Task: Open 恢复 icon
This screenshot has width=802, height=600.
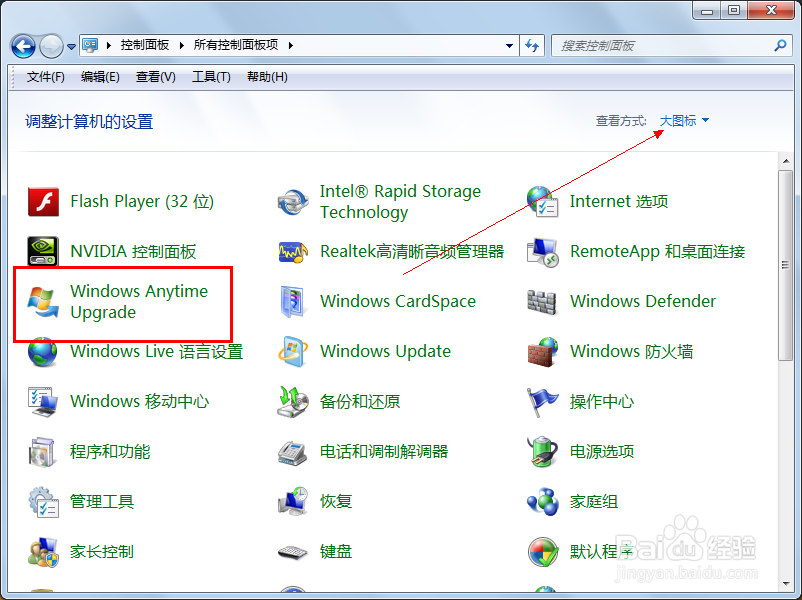Action: [x=293, y=502]
